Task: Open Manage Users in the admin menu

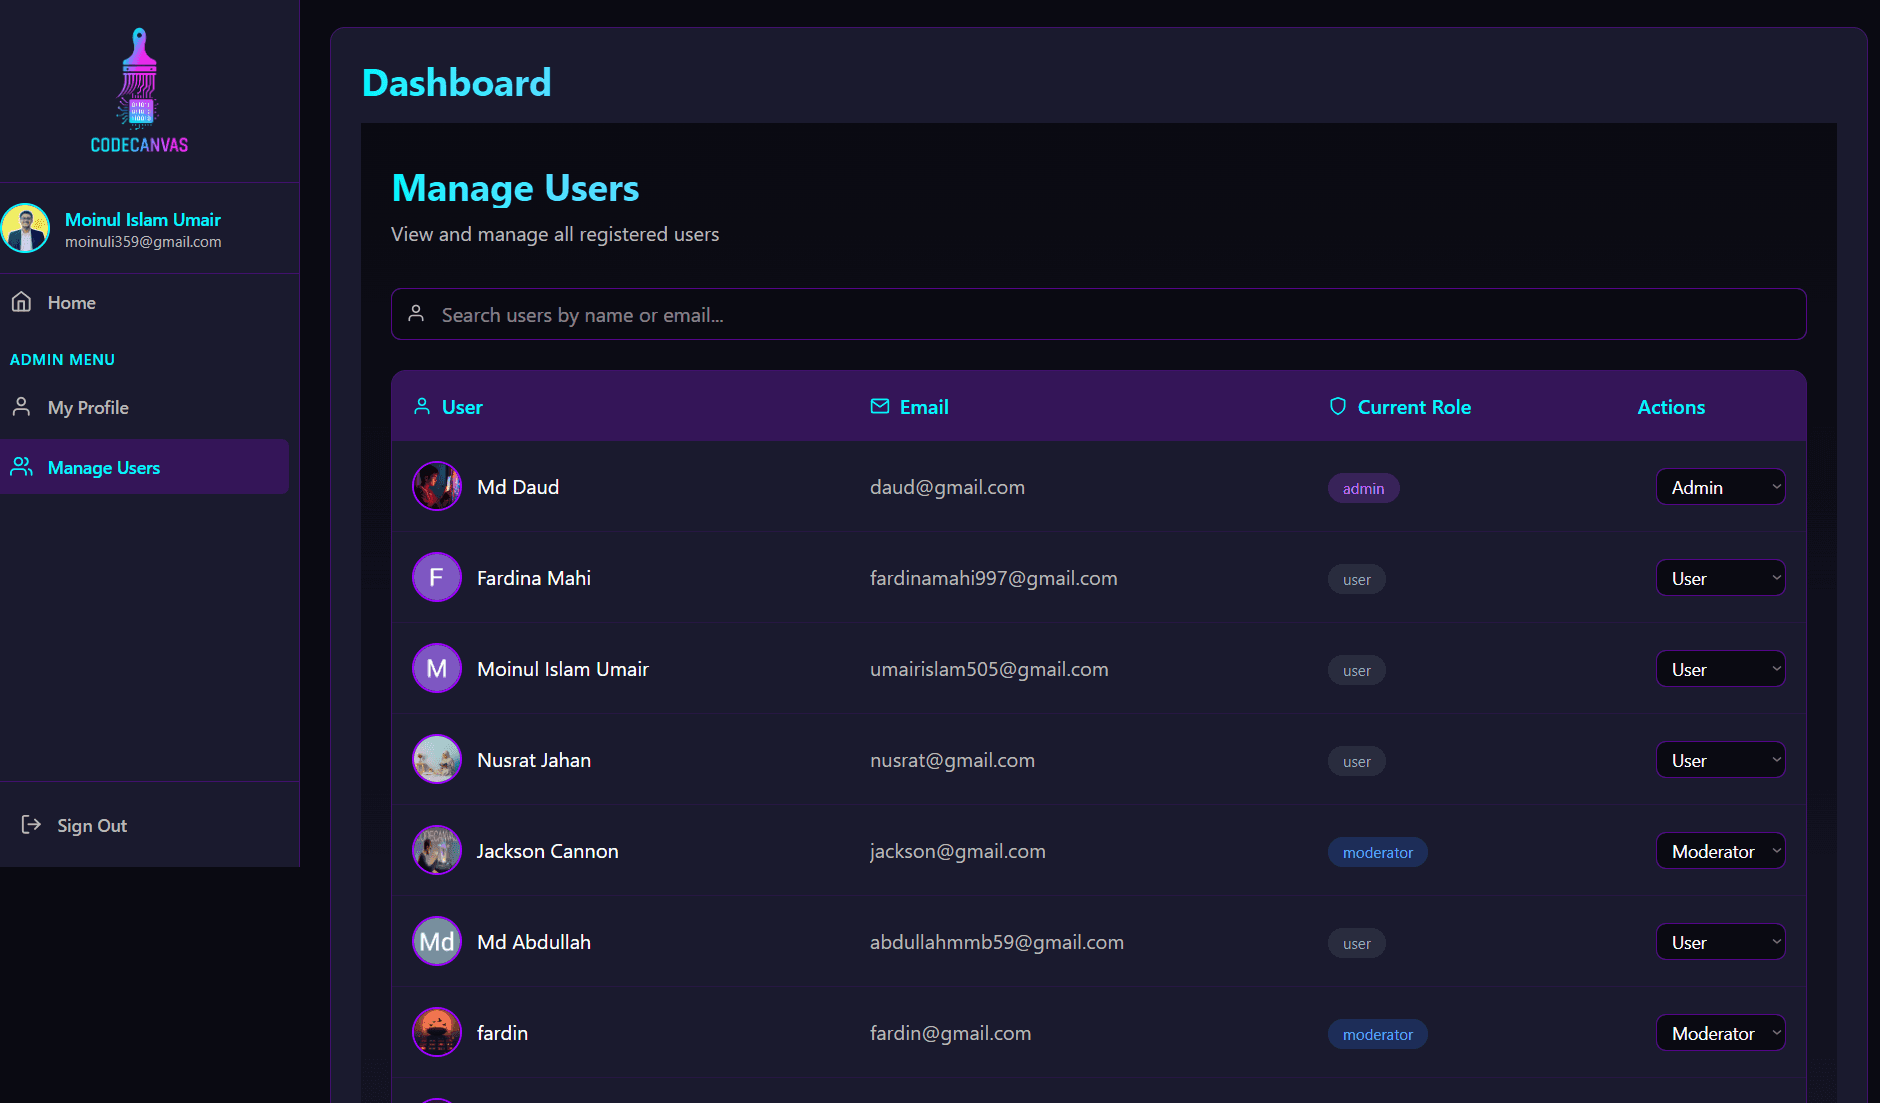Action: point(104,468)
